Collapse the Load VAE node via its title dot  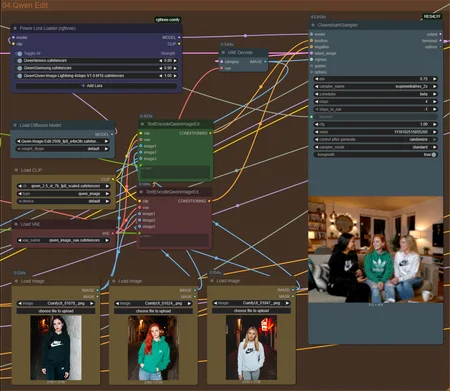[16, 224]
